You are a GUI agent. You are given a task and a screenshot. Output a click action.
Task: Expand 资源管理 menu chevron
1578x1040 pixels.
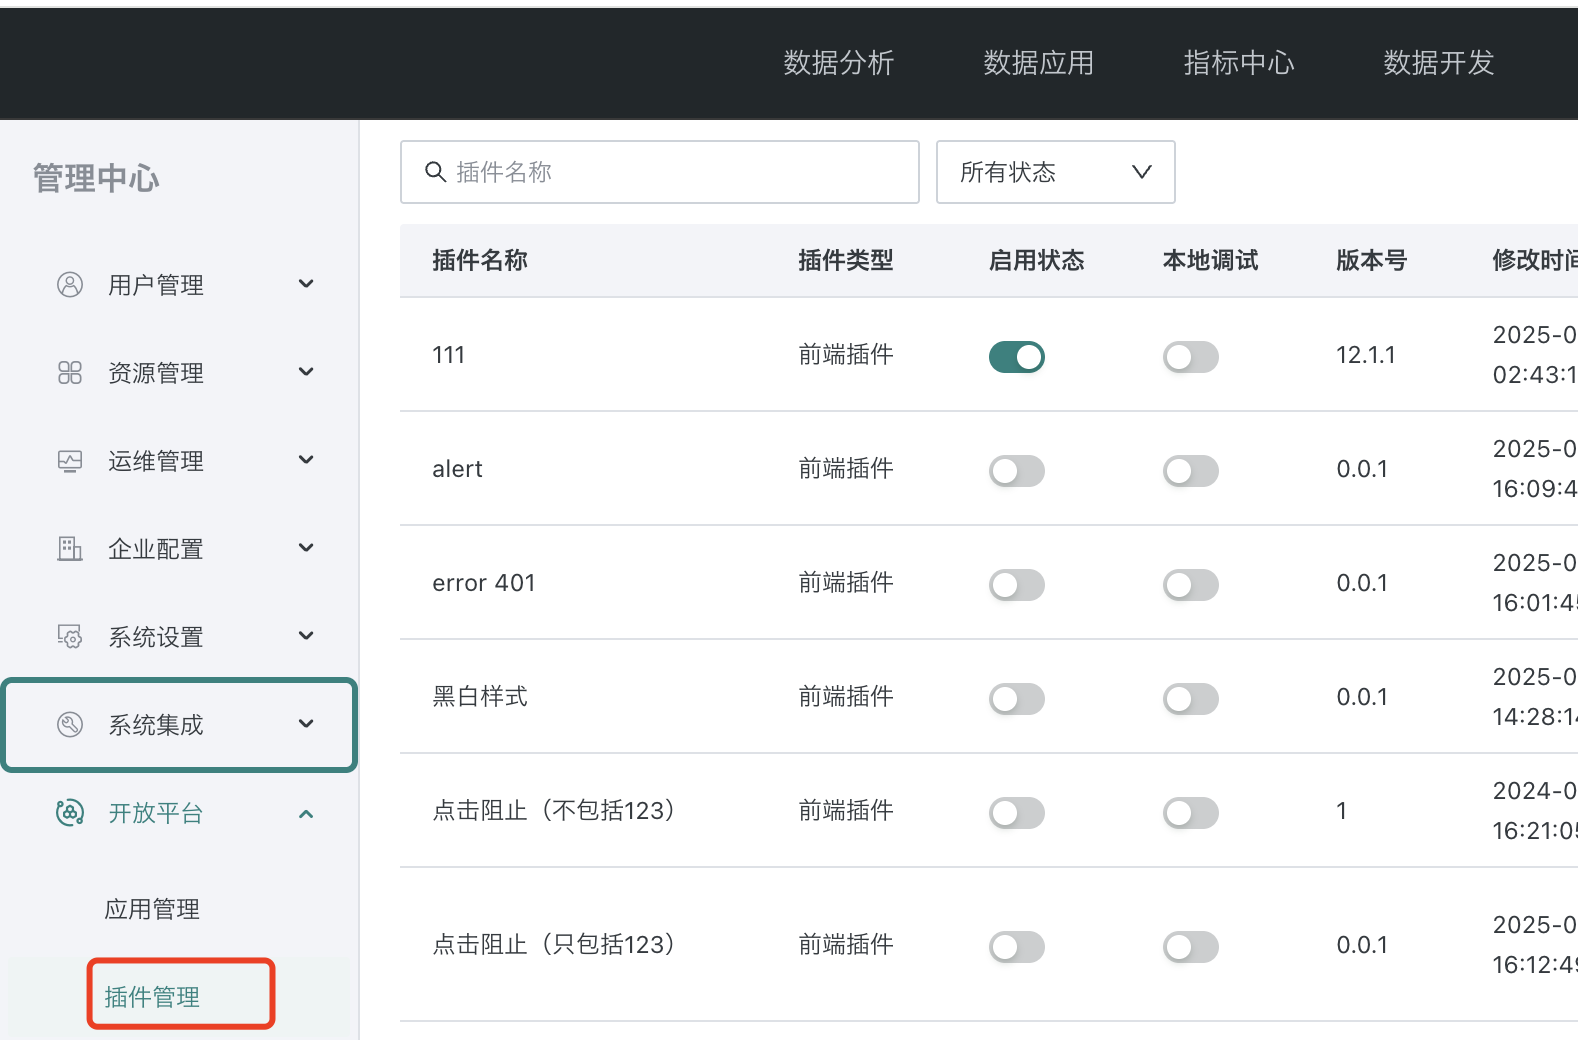click(x=306, y=372)
